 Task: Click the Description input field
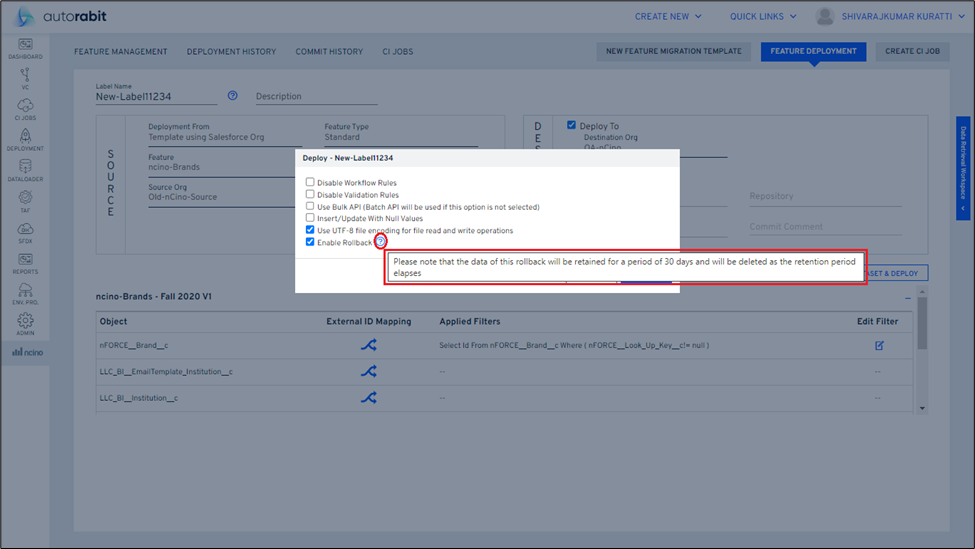coord(316,97)
